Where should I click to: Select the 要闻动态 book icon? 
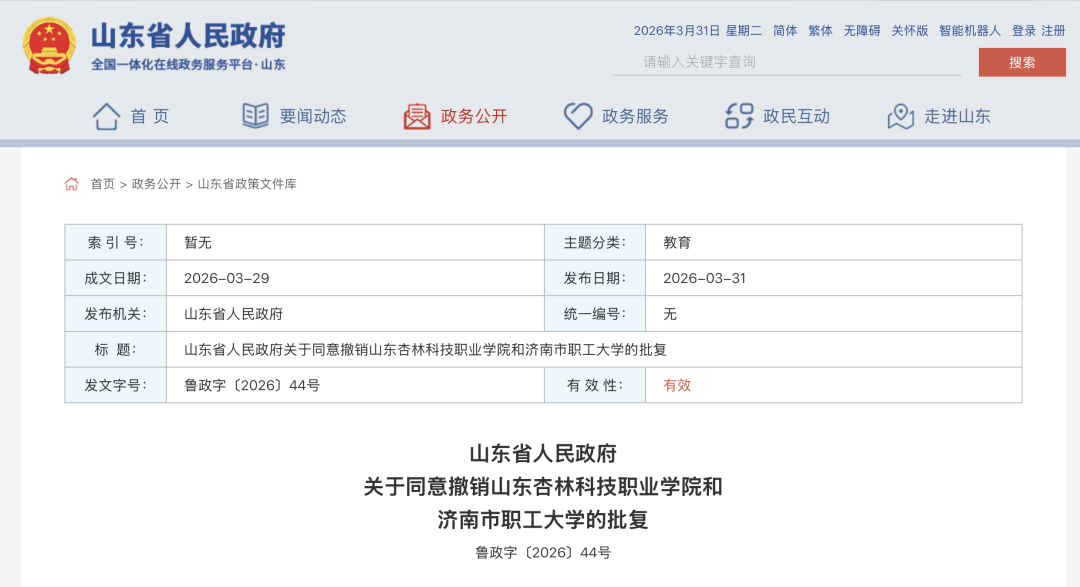[257, 116]
